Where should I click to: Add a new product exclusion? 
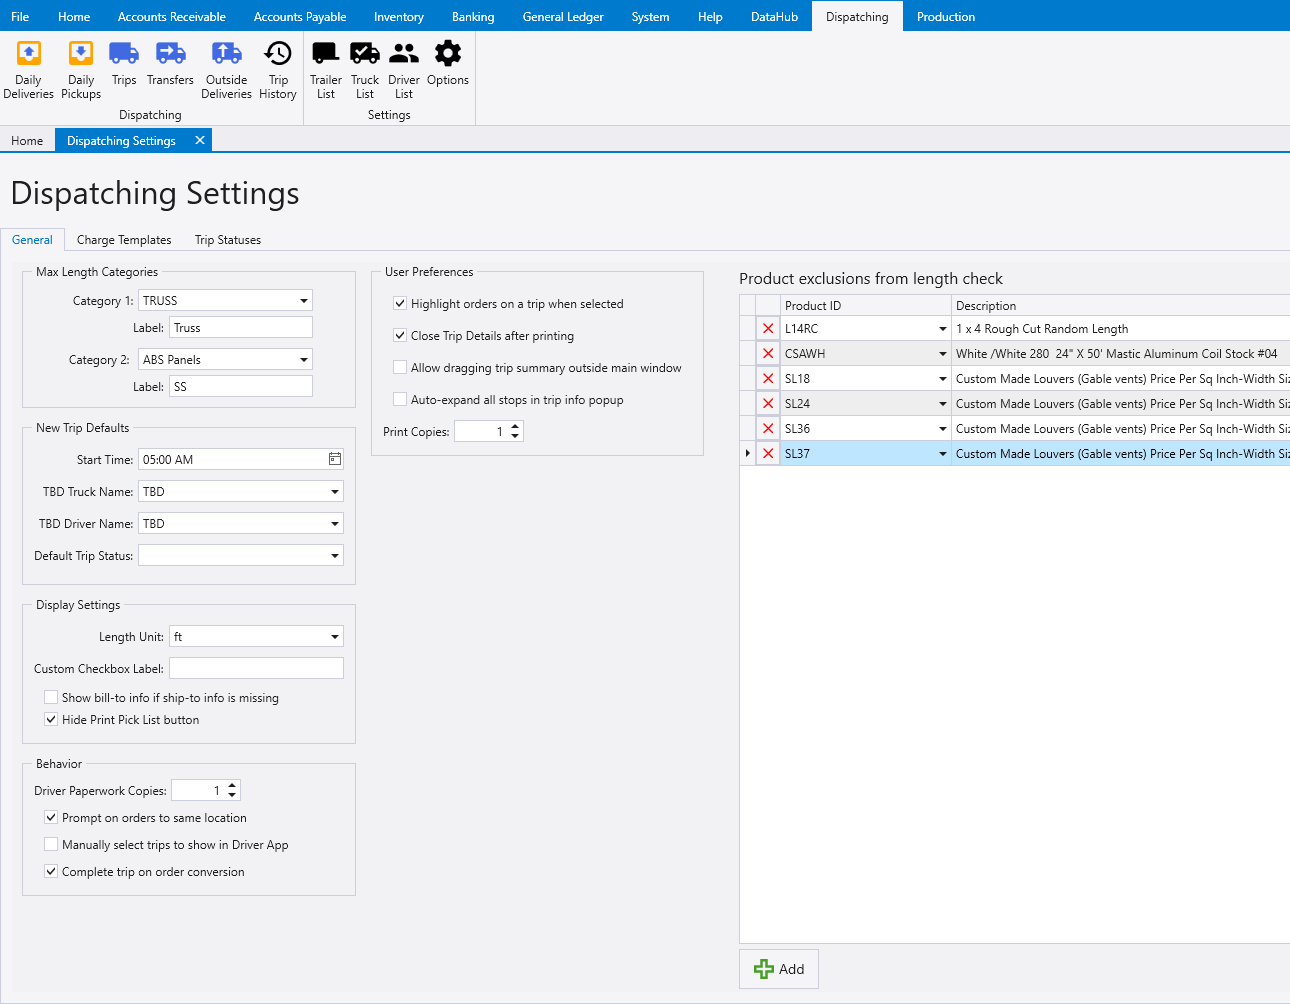pos(778,968)
